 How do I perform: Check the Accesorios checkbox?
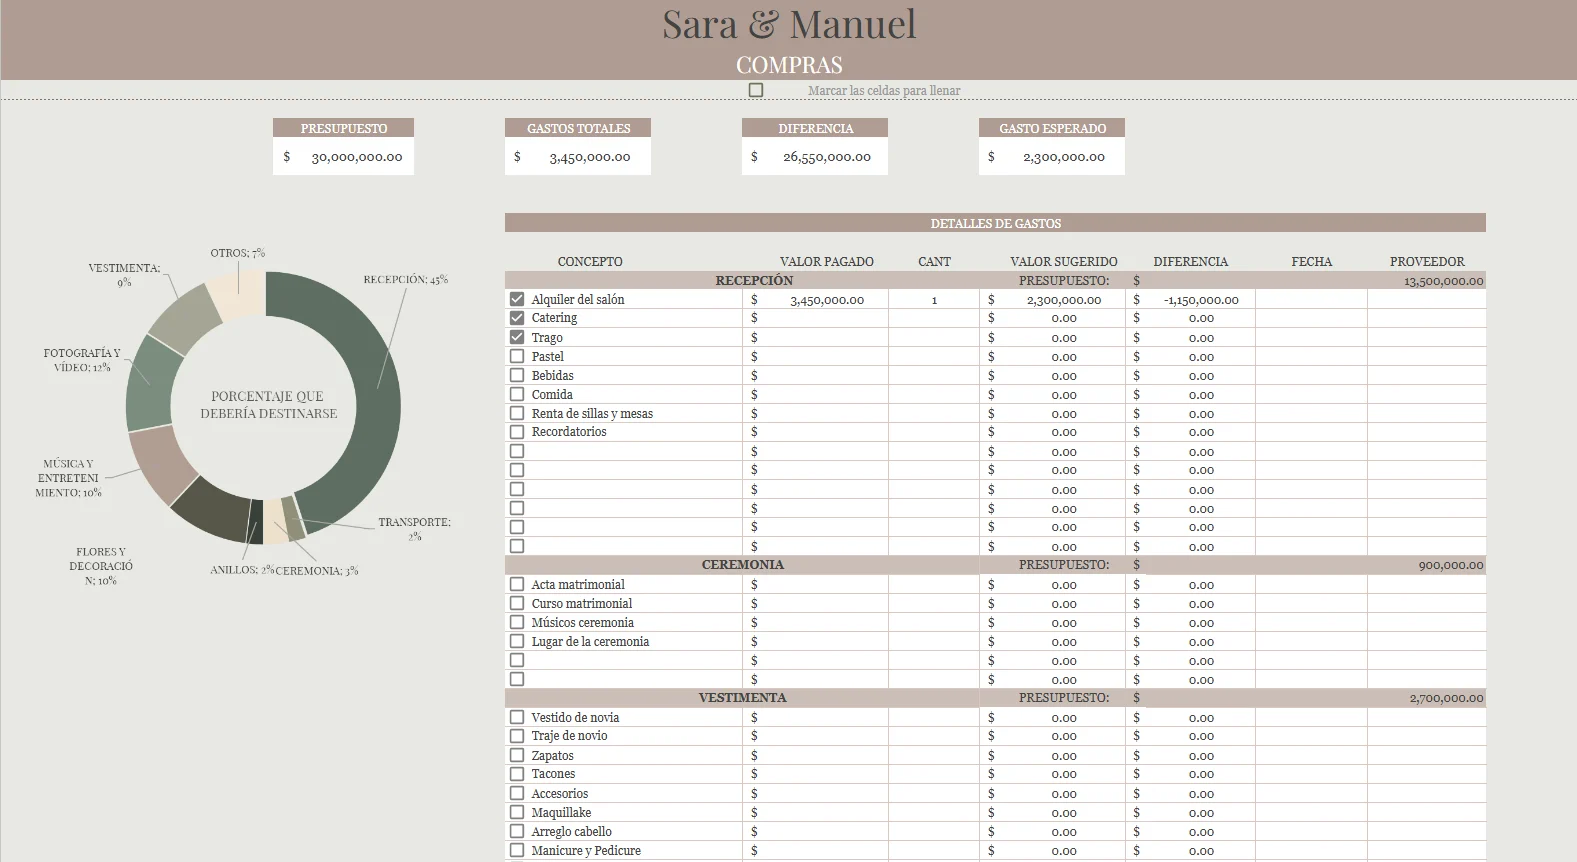tap(517, 793)
